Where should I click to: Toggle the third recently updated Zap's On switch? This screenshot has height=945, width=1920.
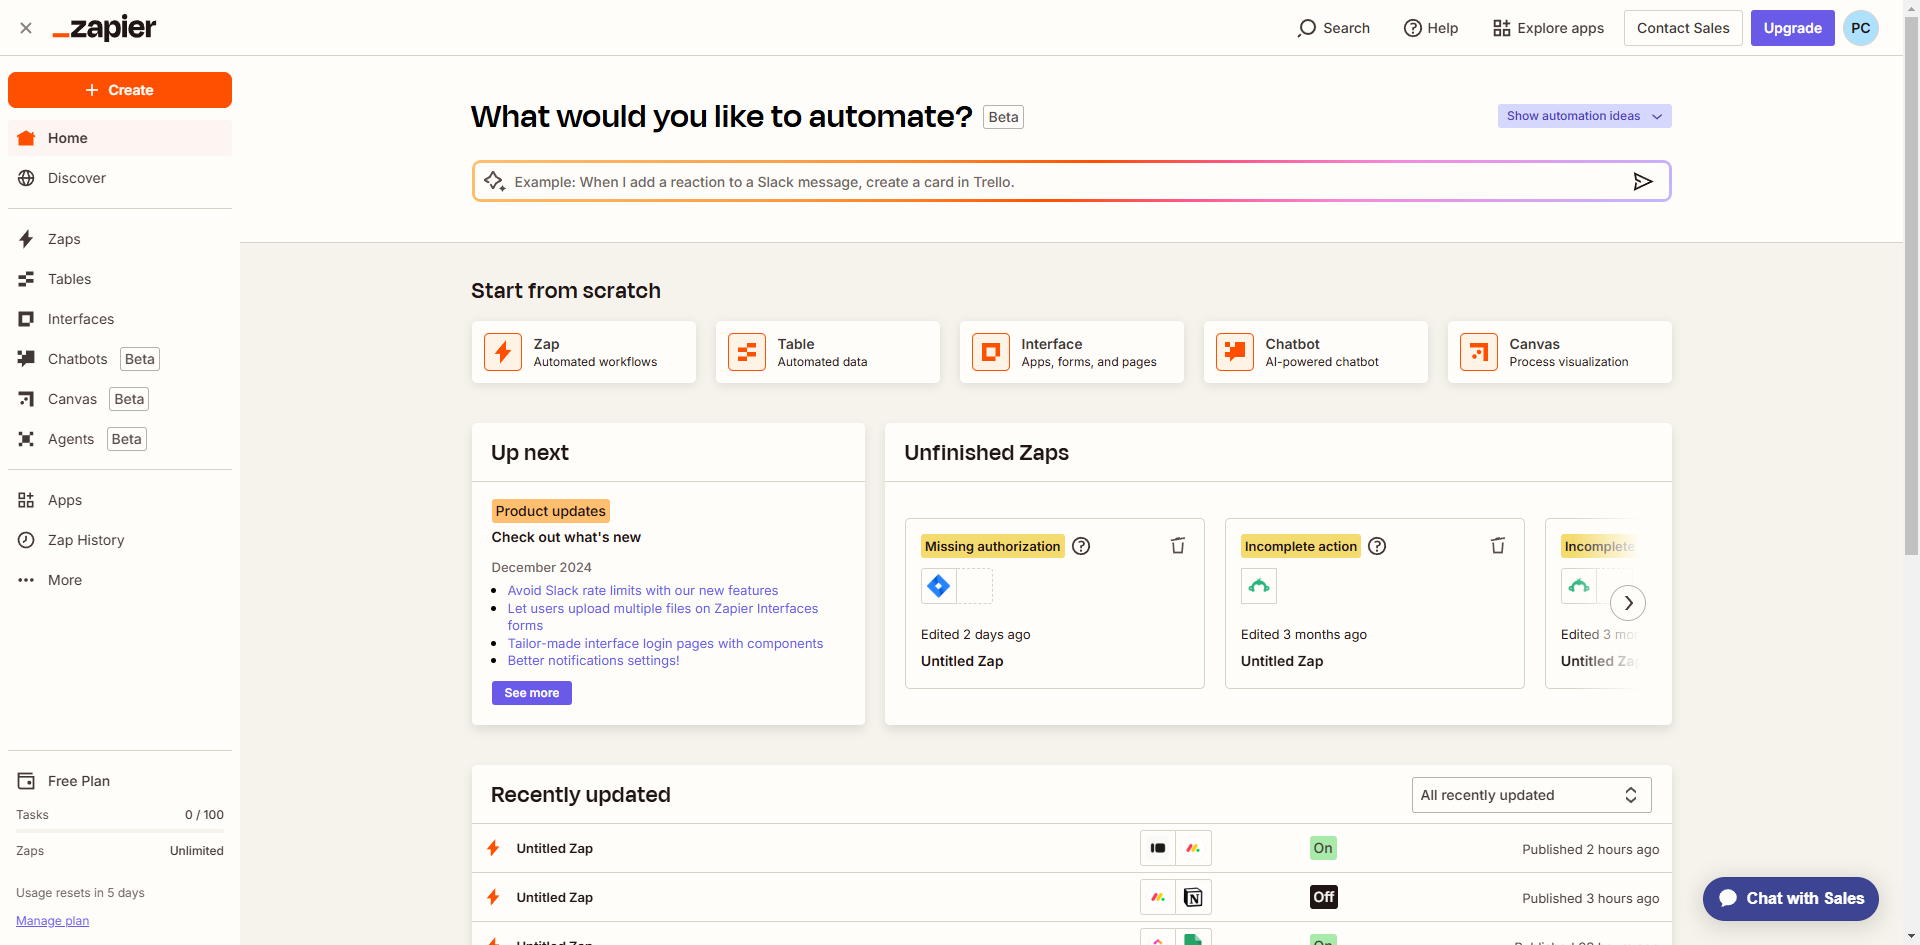pyautogui.click(x=1322, y=940)
